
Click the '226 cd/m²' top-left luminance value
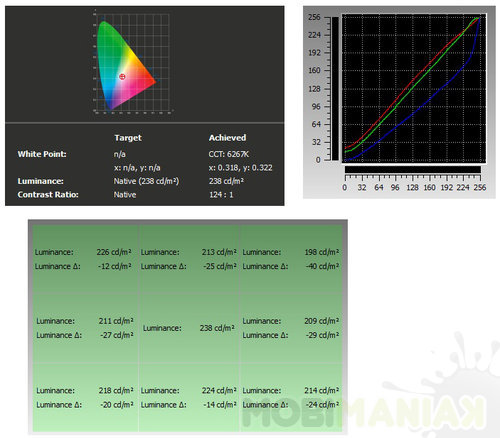114,252
